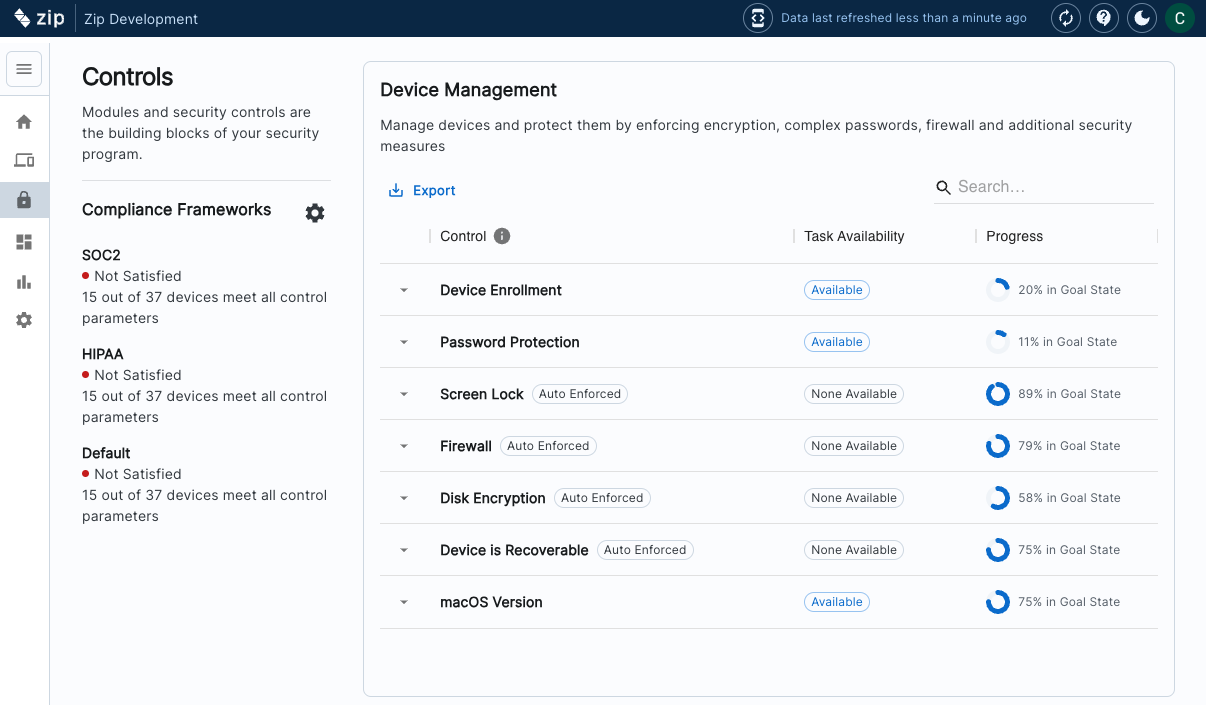Open the help question mark icon

(1104, 18)
